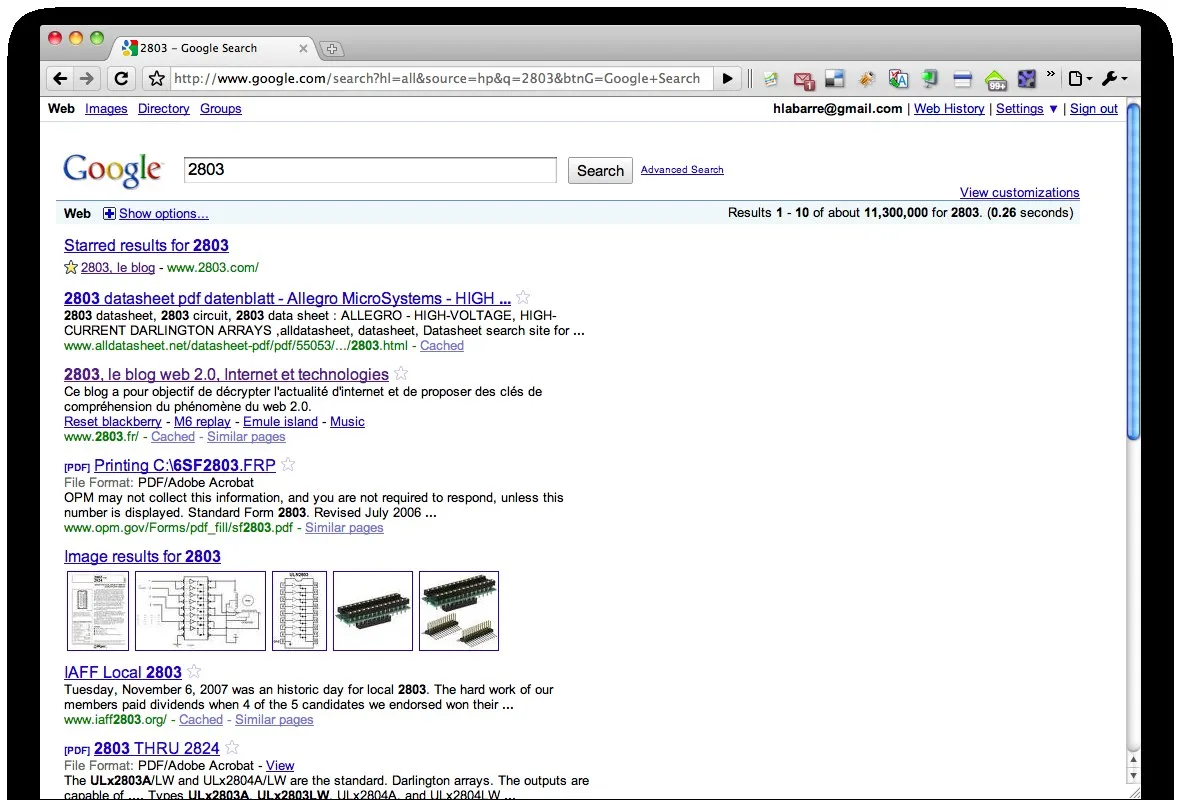
Task: Expand Show options with the plus icon
Action: coord(109,213)
